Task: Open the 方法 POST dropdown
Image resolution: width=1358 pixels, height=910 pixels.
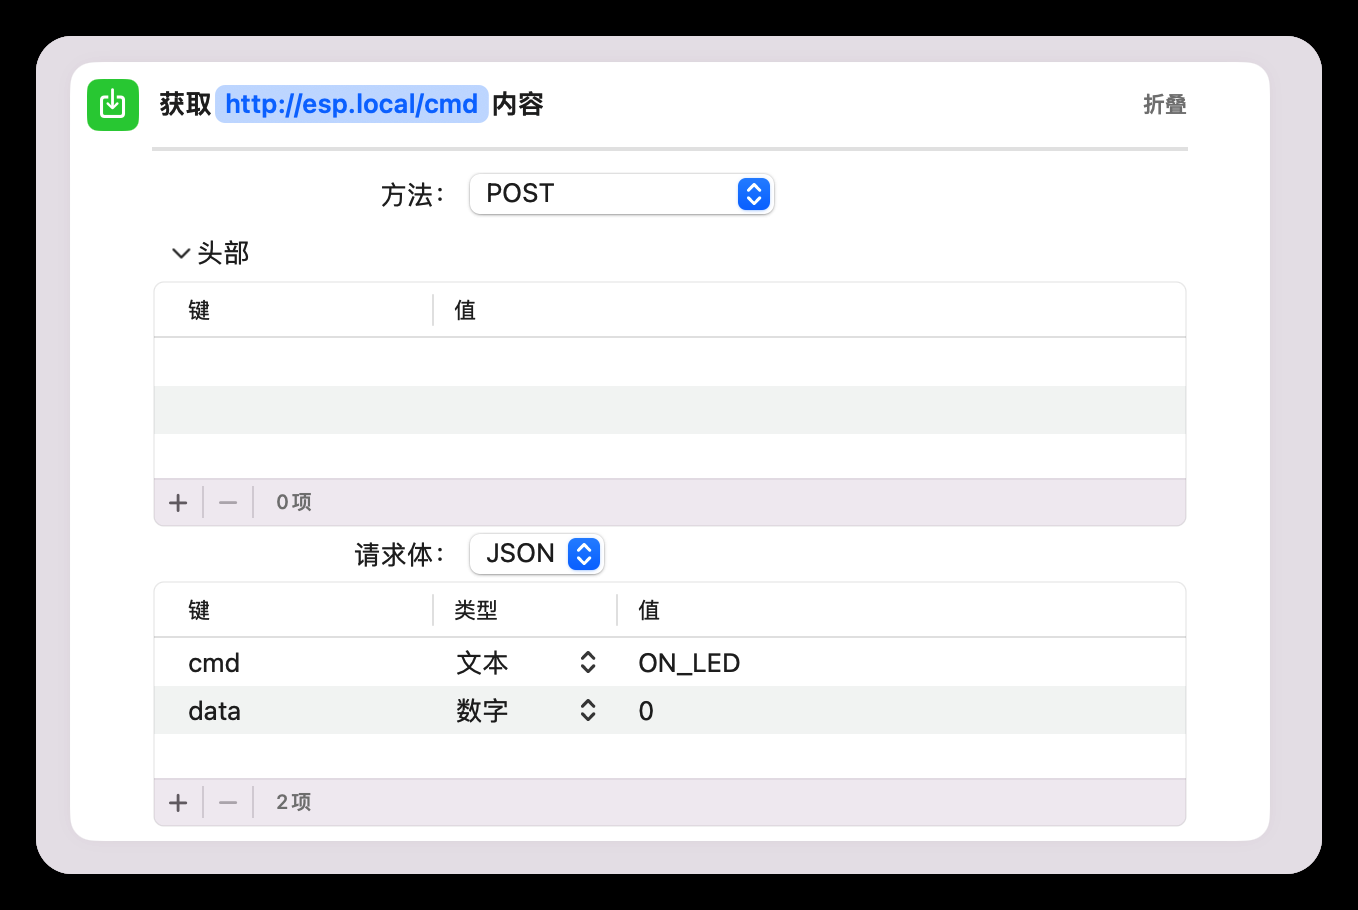Action: (x=621, y=194)
